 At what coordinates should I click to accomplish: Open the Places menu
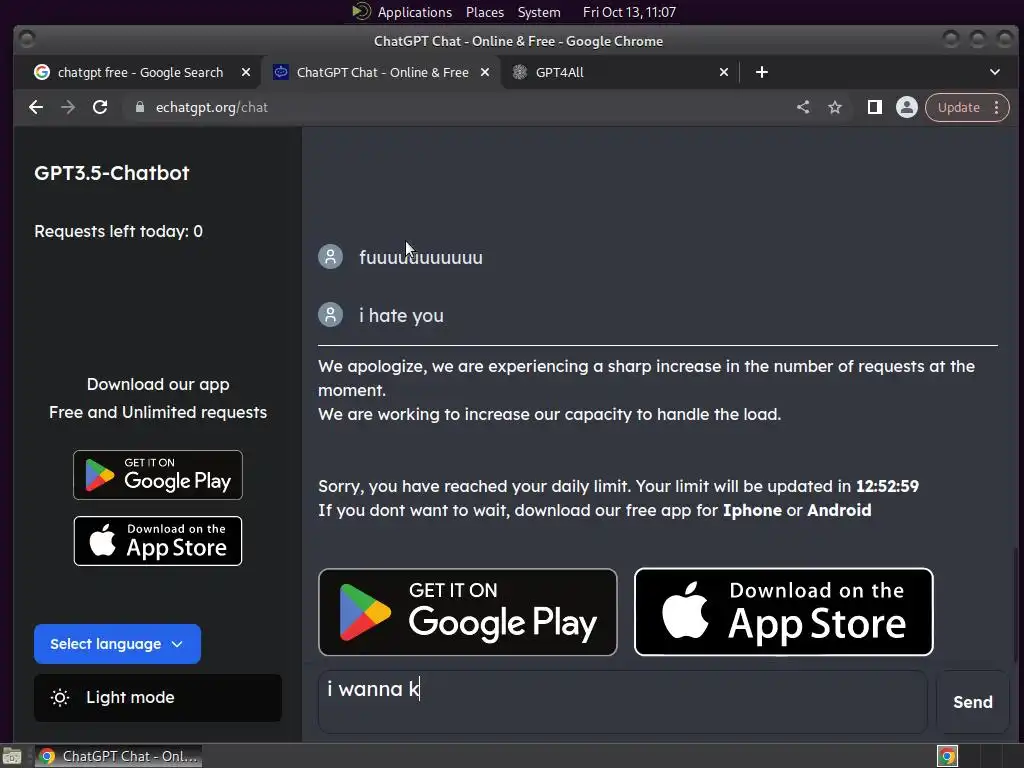[x=485, y=12]
